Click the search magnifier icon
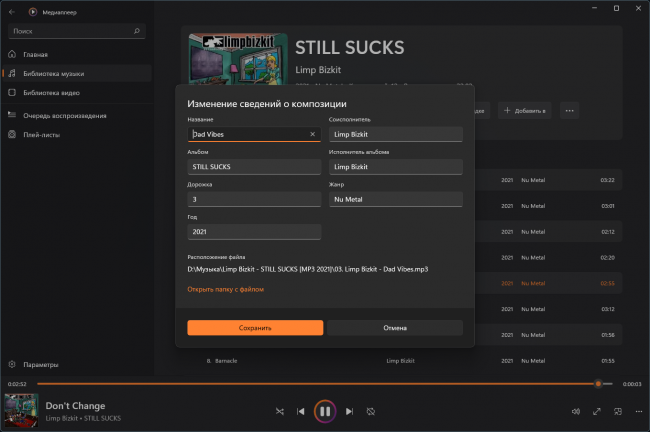Image resolution: width=650 pixels, height=432 pixels. pos(137,31)
